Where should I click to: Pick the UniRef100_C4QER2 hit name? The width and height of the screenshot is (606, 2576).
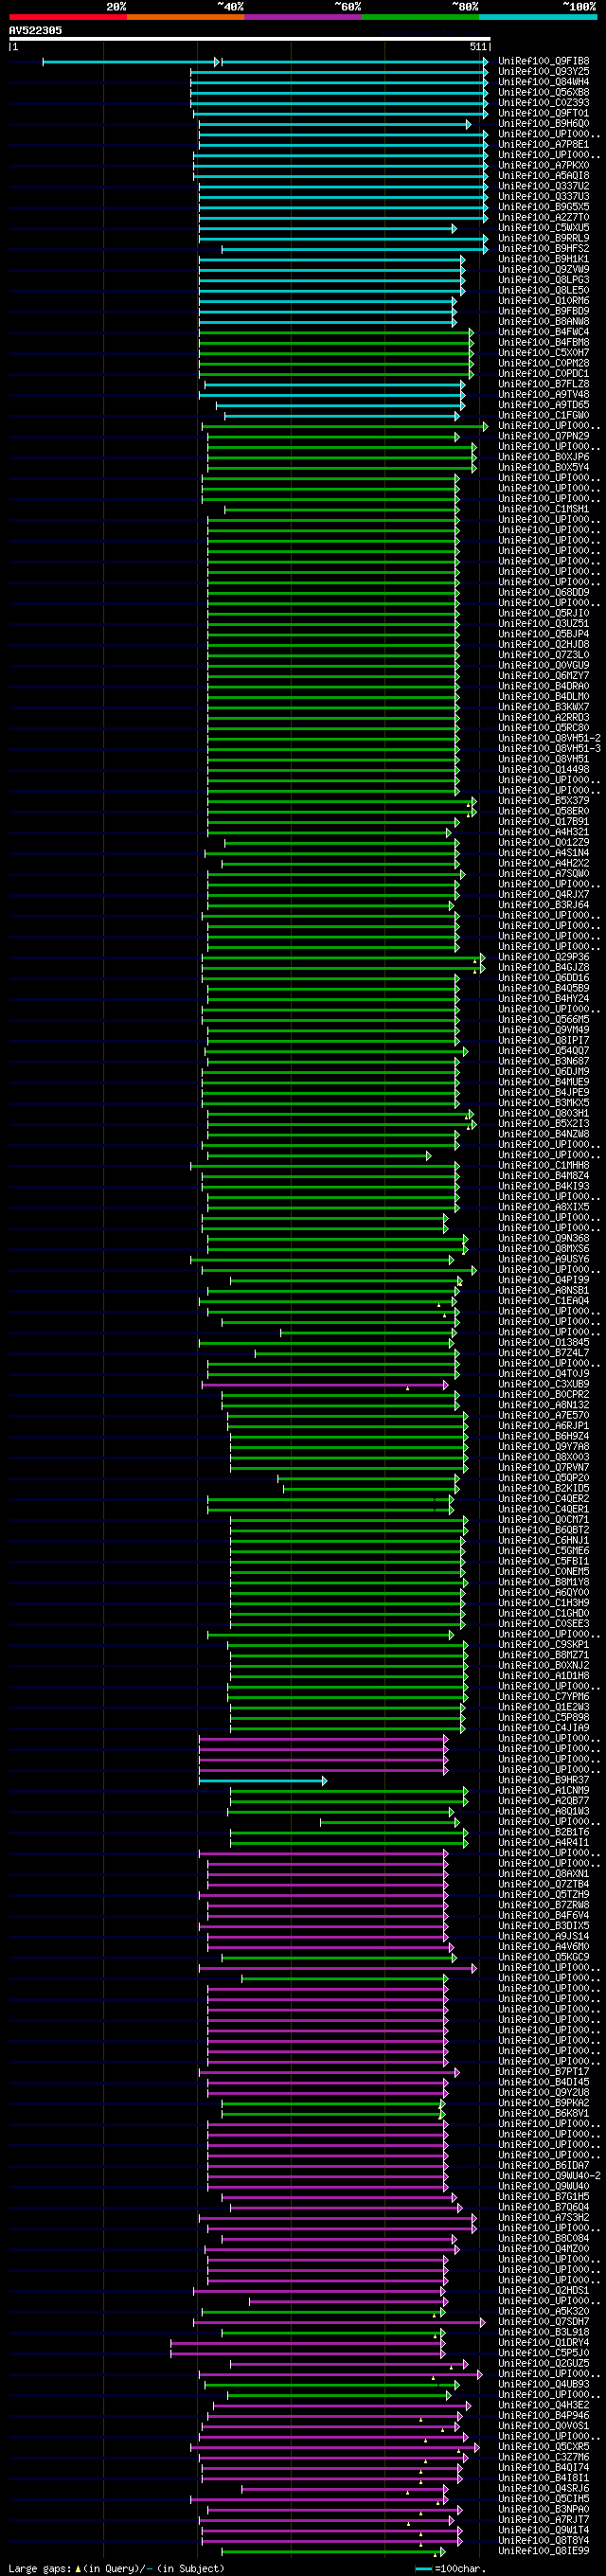[544, 1499]
